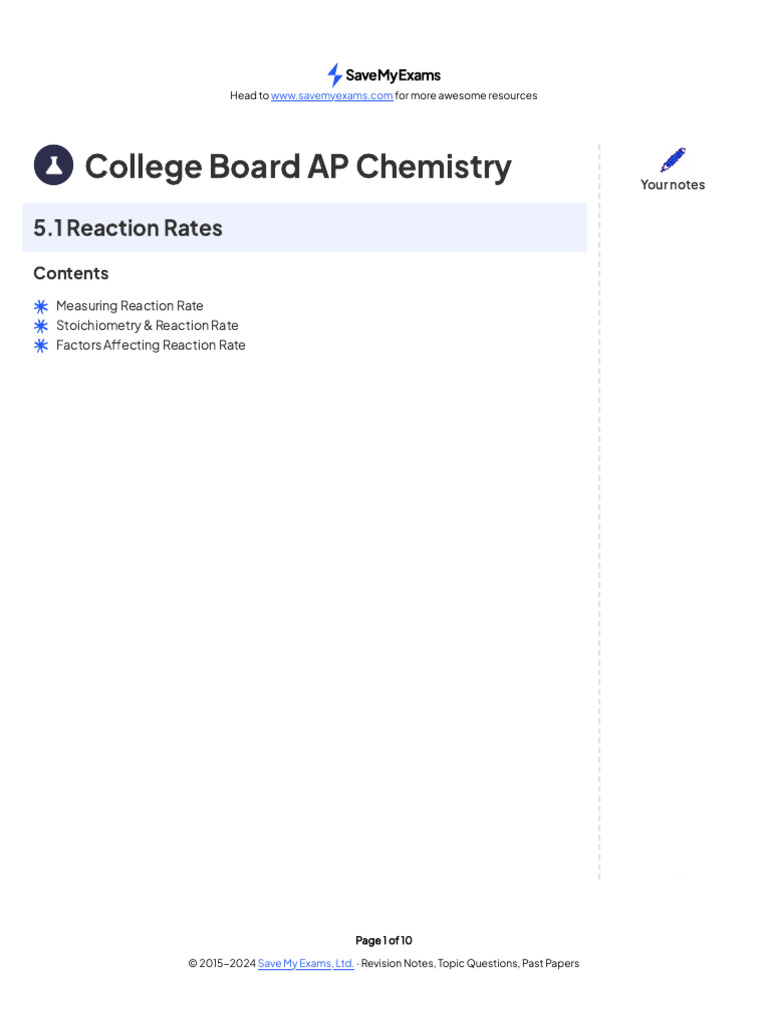768x1024 pixels.
Task: Click the SaveMyExams wordmark text
Action: (x=393, y=76)
